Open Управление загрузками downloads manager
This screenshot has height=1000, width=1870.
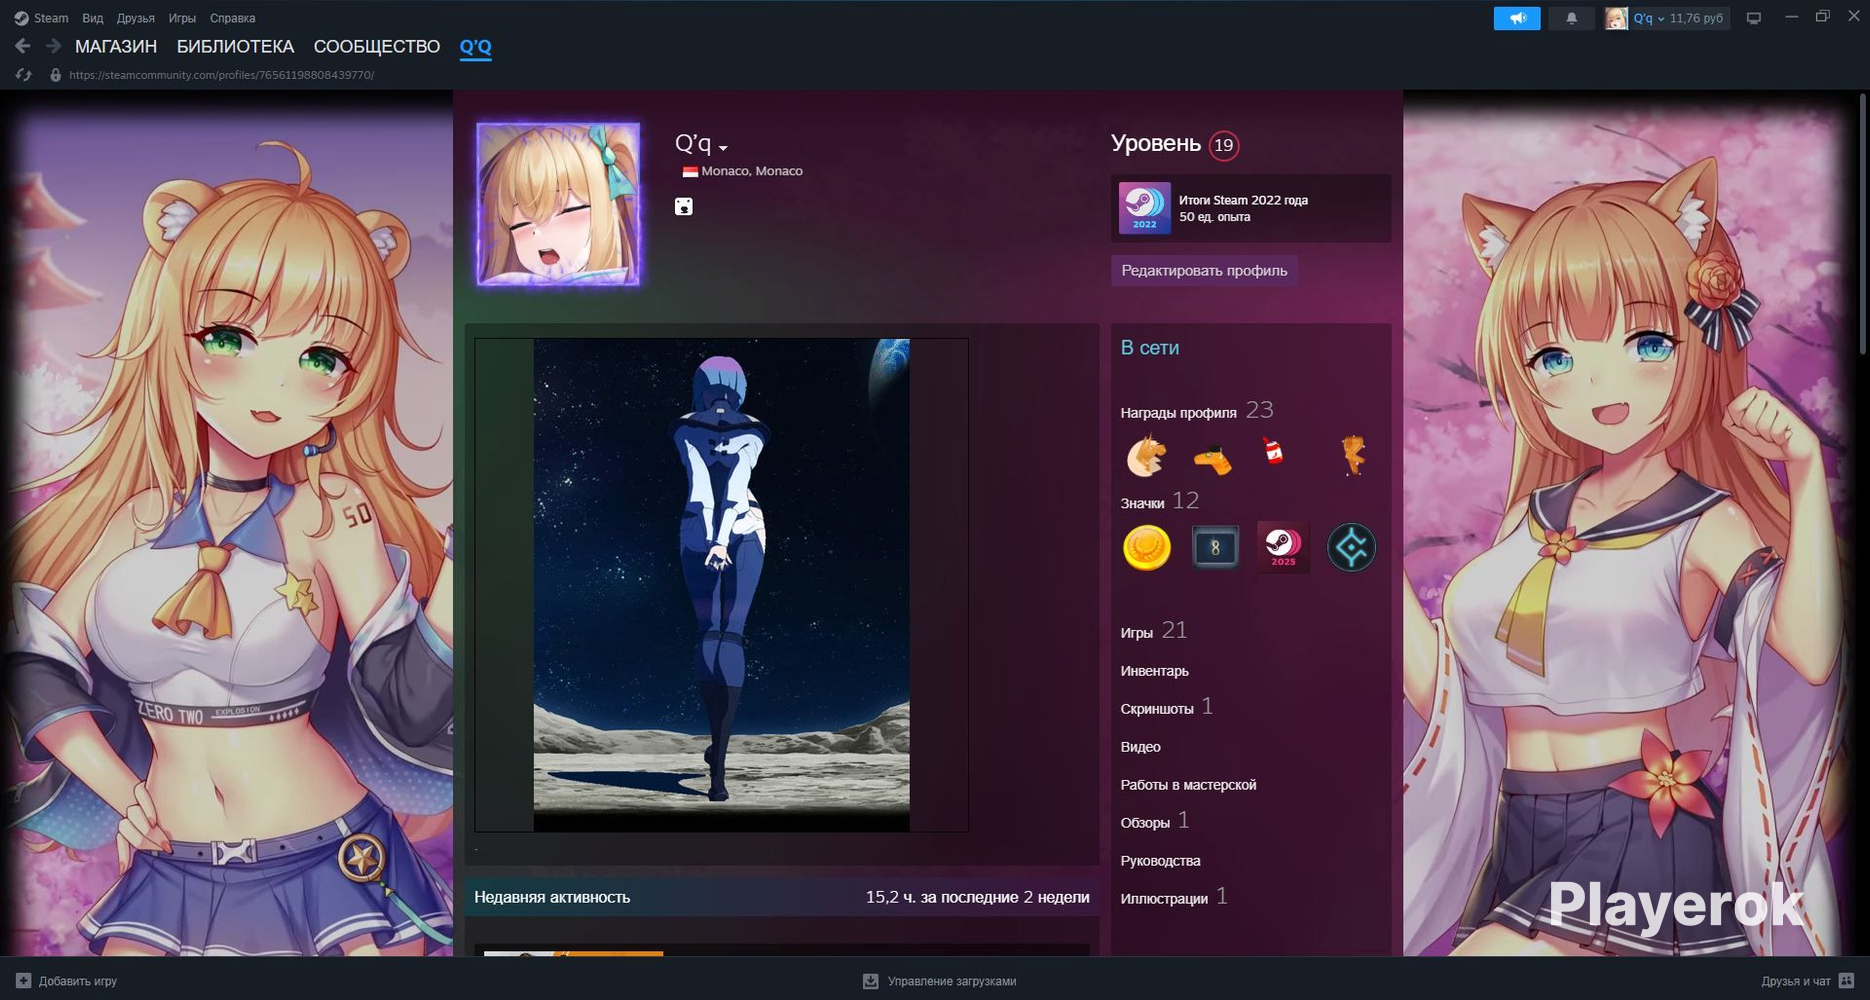(940, 981)
